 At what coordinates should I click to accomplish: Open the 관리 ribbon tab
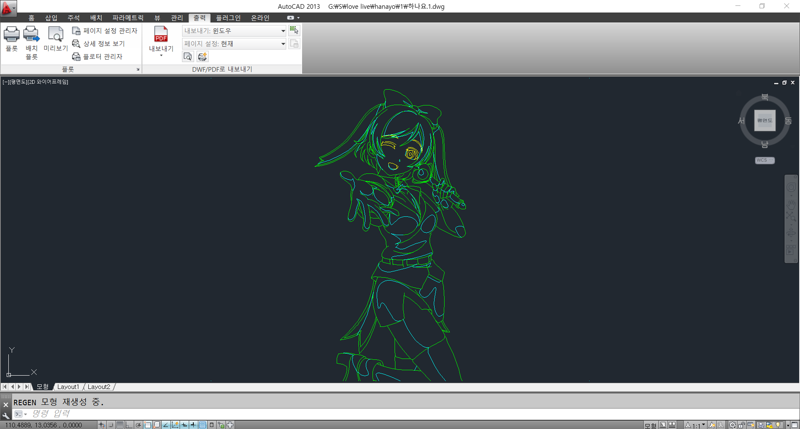[x=177, y=18]
